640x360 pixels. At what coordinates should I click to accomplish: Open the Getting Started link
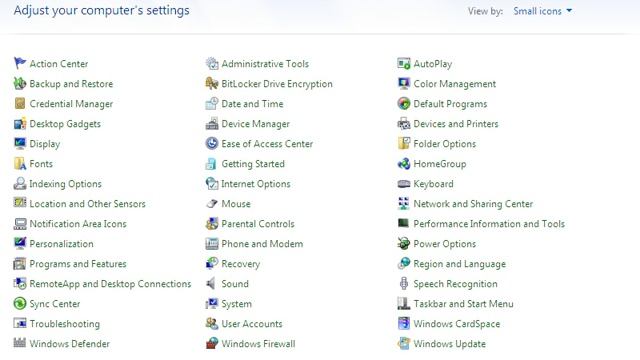pos(253,164)
